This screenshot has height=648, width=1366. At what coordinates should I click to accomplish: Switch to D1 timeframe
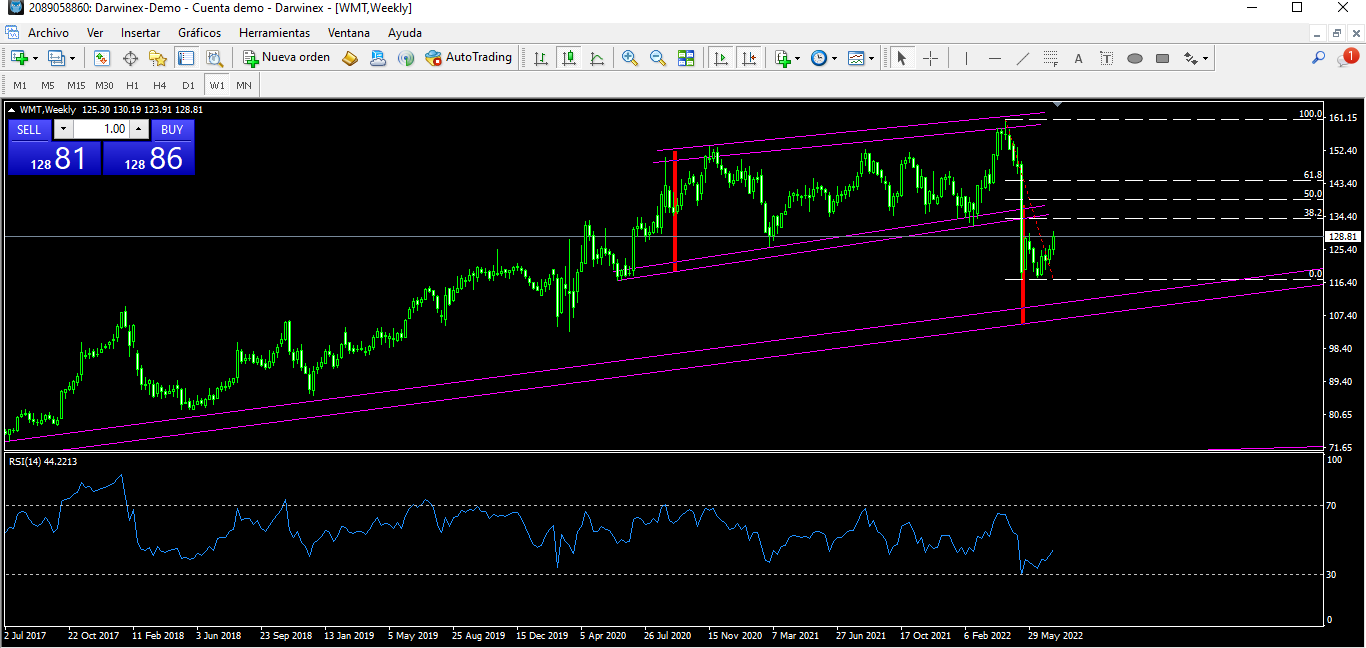(188, 85)
